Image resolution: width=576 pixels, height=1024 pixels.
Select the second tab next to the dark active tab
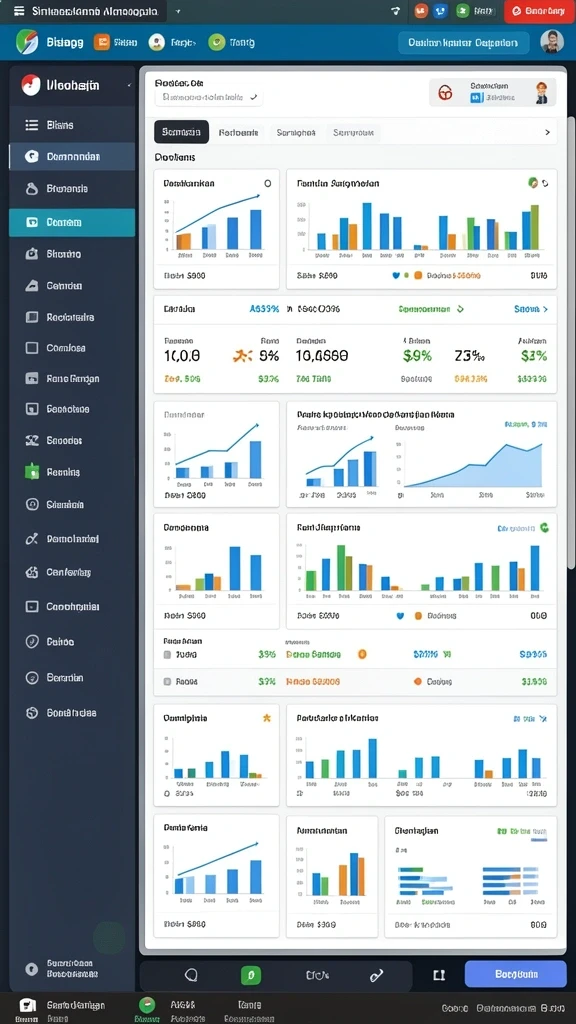click(x=238, y=132)
